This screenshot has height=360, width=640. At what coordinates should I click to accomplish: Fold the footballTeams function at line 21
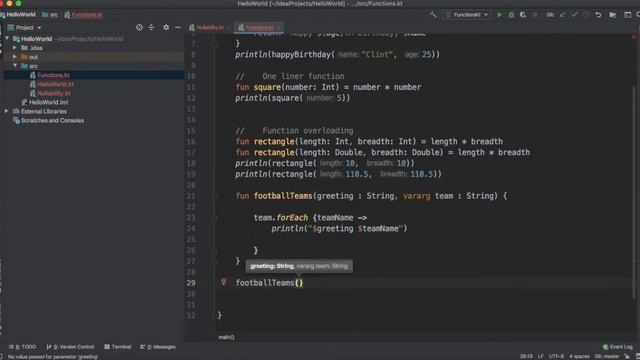pos(214,196)
